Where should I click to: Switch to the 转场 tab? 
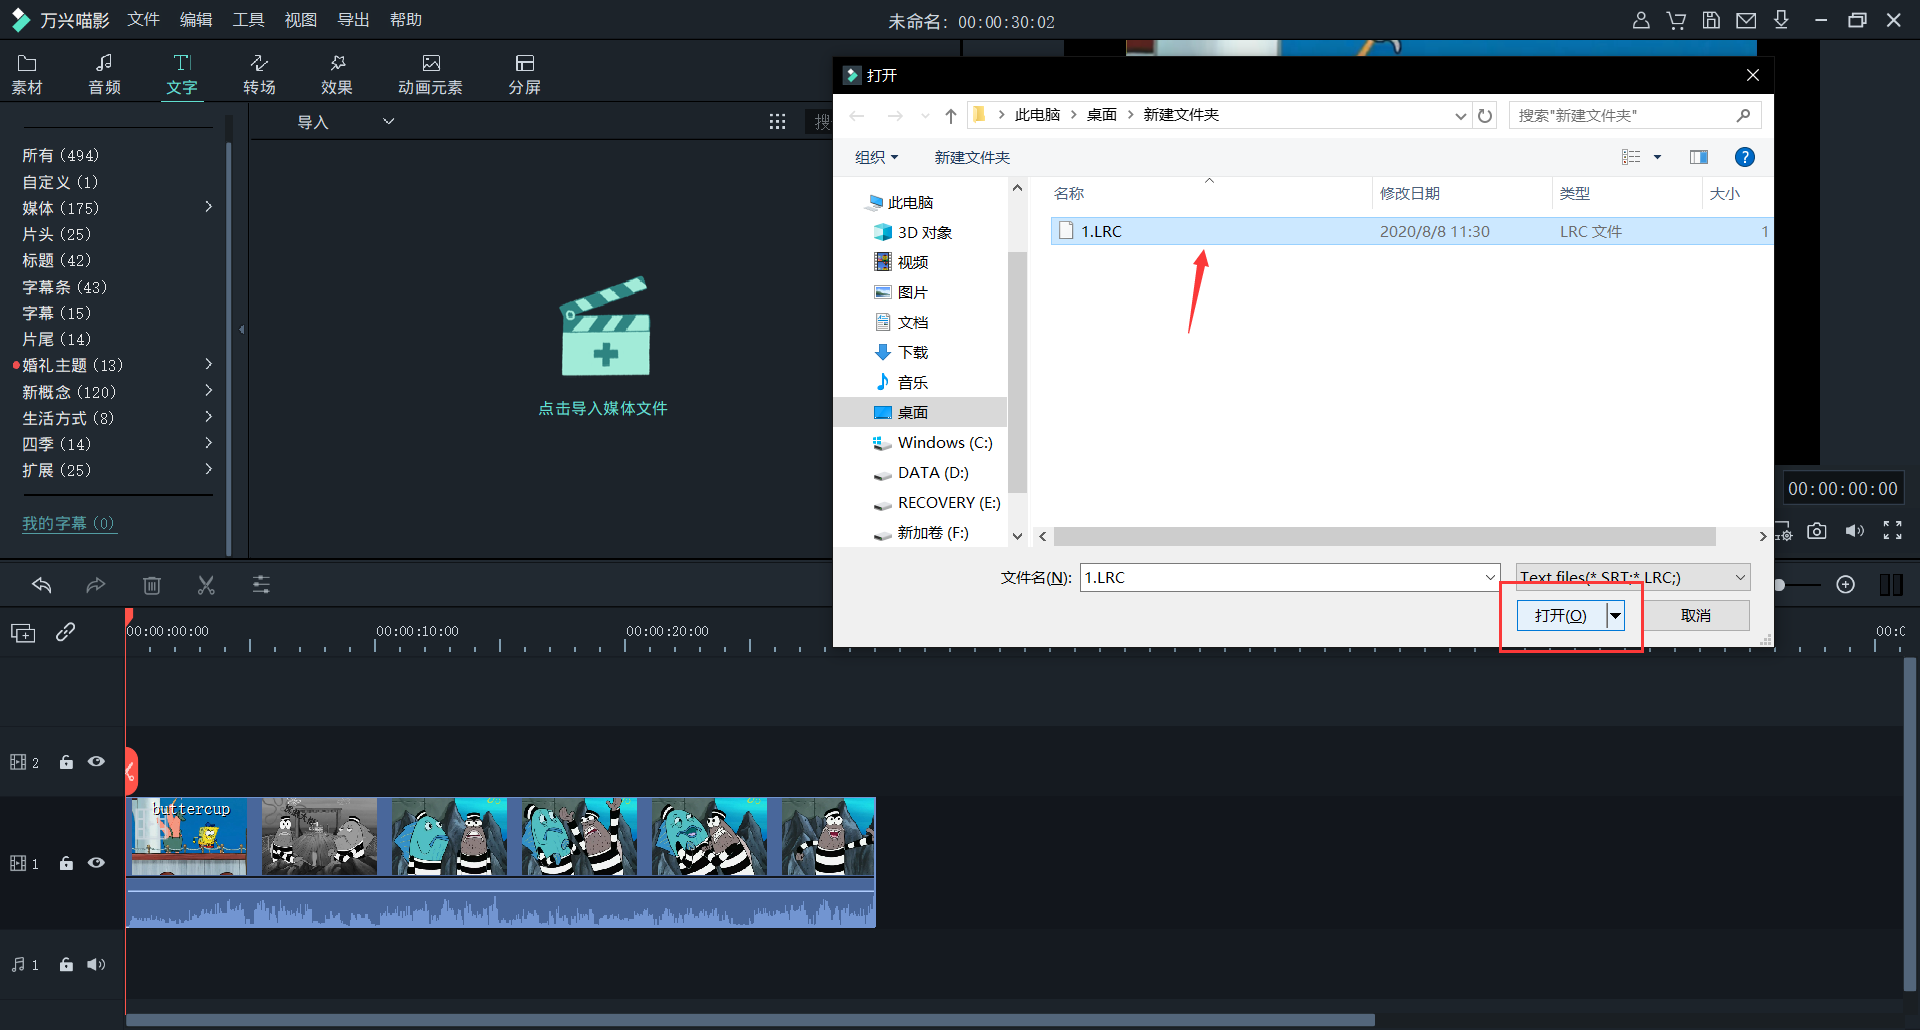point(259,75)
